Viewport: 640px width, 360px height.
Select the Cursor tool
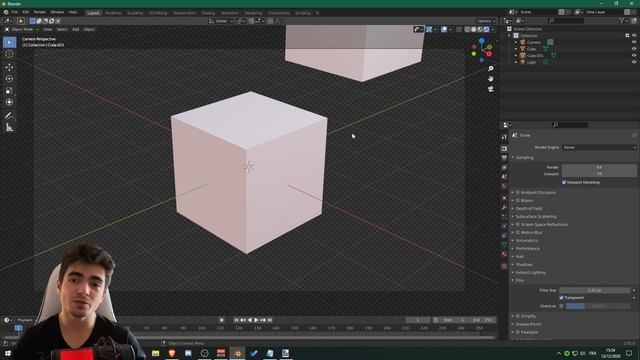pos(9,53)
